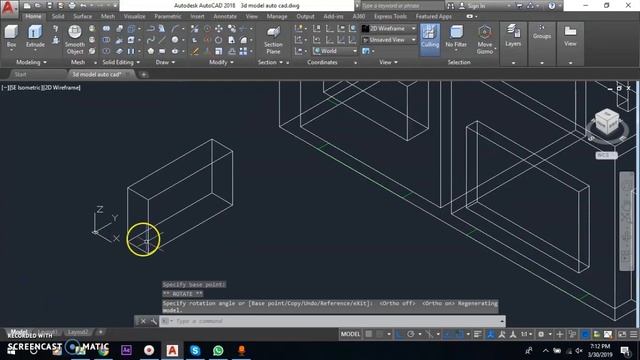Viewport: 640px width, 360px height.
Task: Add a new drawing tab with plus
Action: point(144,74)
